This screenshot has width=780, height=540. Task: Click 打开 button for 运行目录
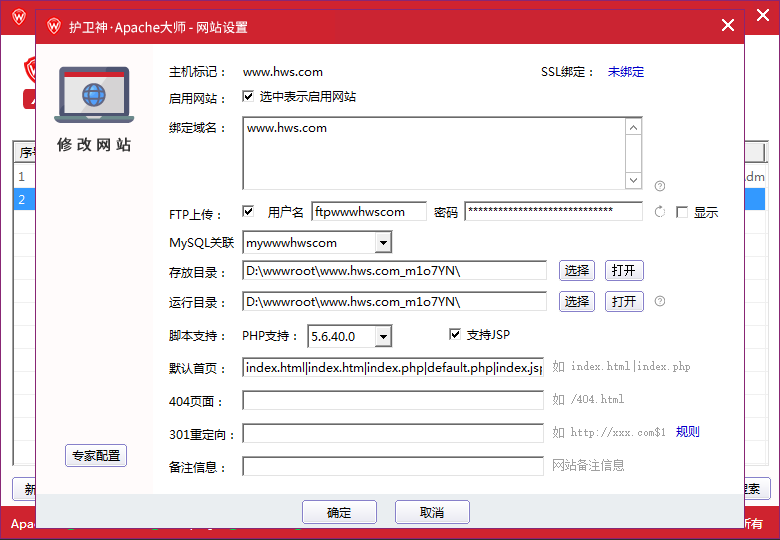click(624, 301)
